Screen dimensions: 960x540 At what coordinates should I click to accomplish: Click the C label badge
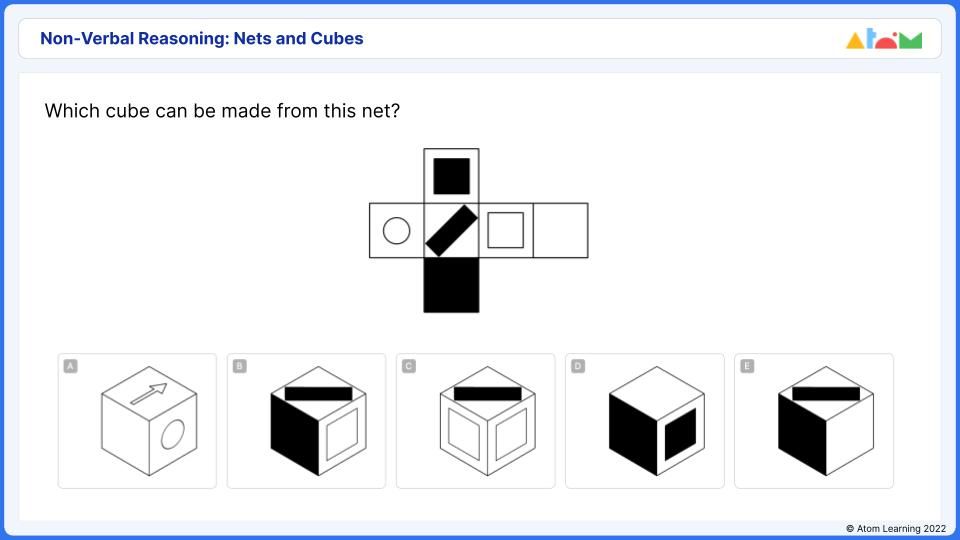point(409,366)
